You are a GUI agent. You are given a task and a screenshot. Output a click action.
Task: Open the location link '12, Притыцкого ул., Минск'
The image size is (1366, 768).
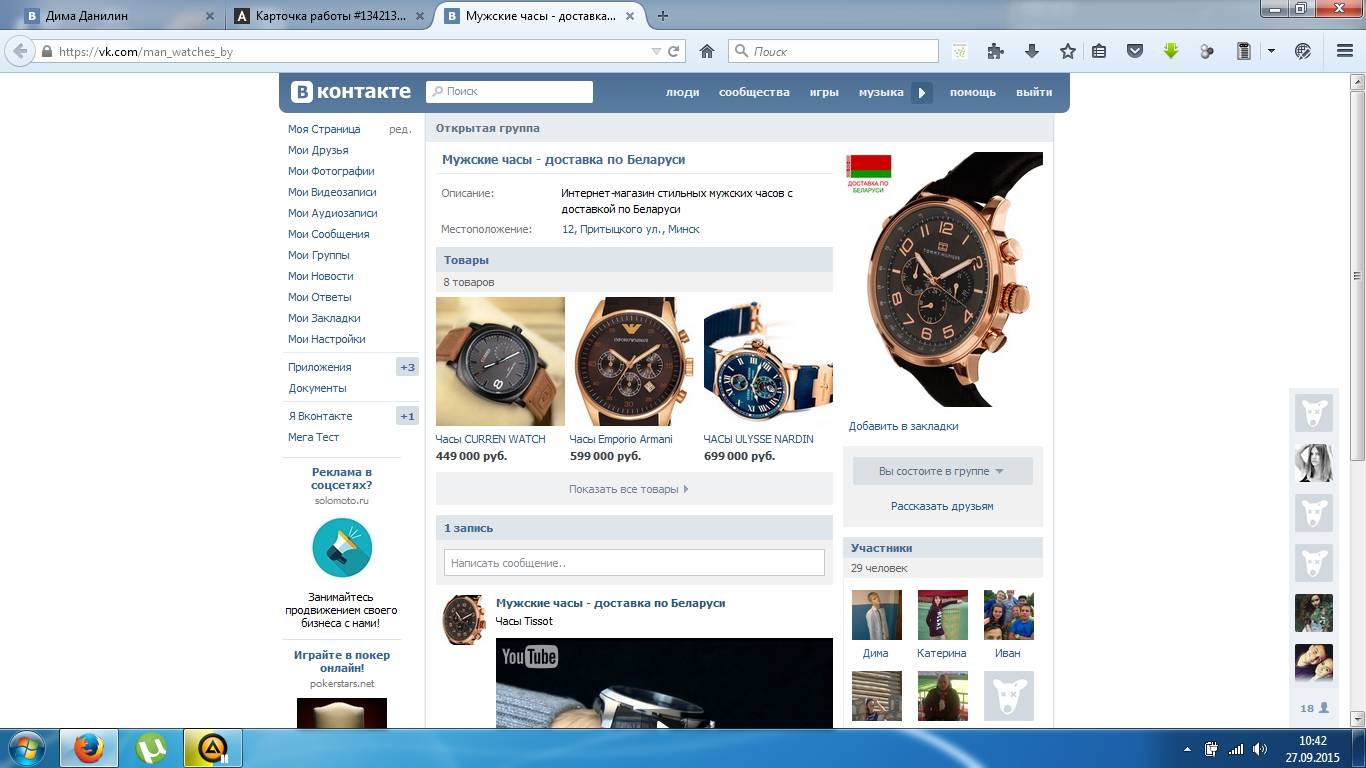(631, 229)
